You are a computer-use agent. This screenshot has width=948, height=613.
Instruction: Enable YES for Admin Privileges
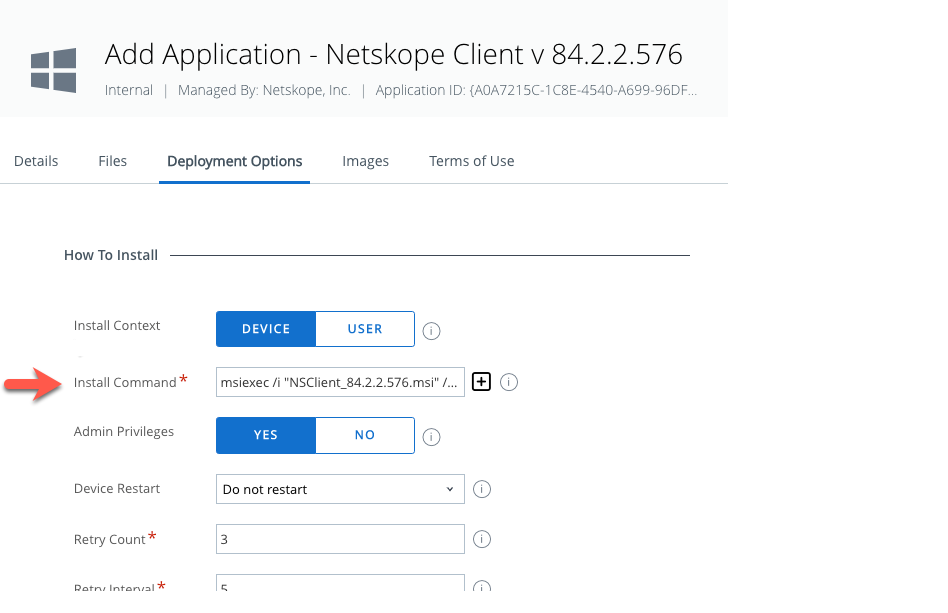(x=265, y=436)
